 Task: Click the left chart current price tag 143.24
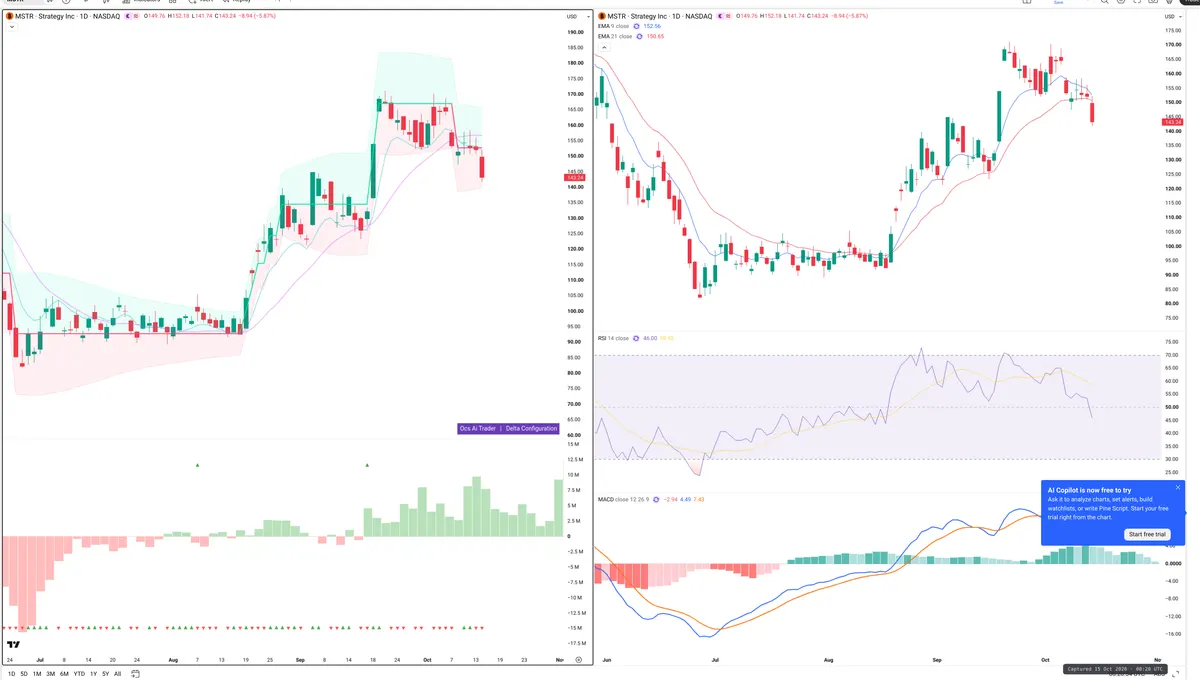point(573,177)
